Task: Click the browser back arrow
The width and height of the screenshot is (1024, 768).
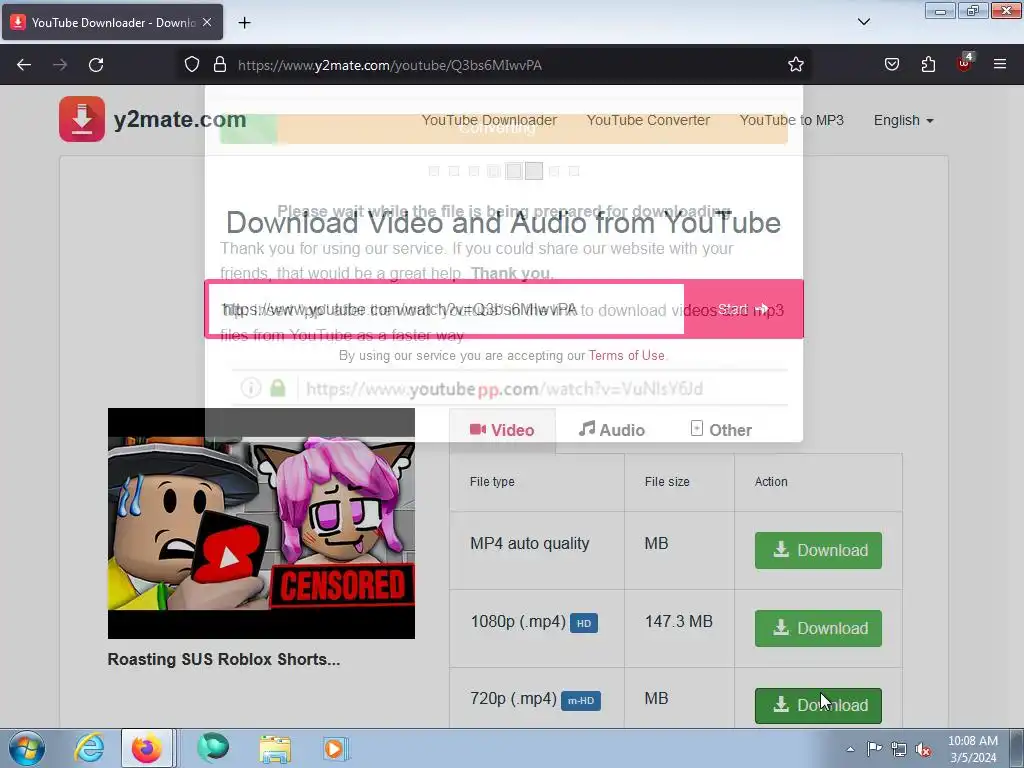Action: tap(24, 65)
